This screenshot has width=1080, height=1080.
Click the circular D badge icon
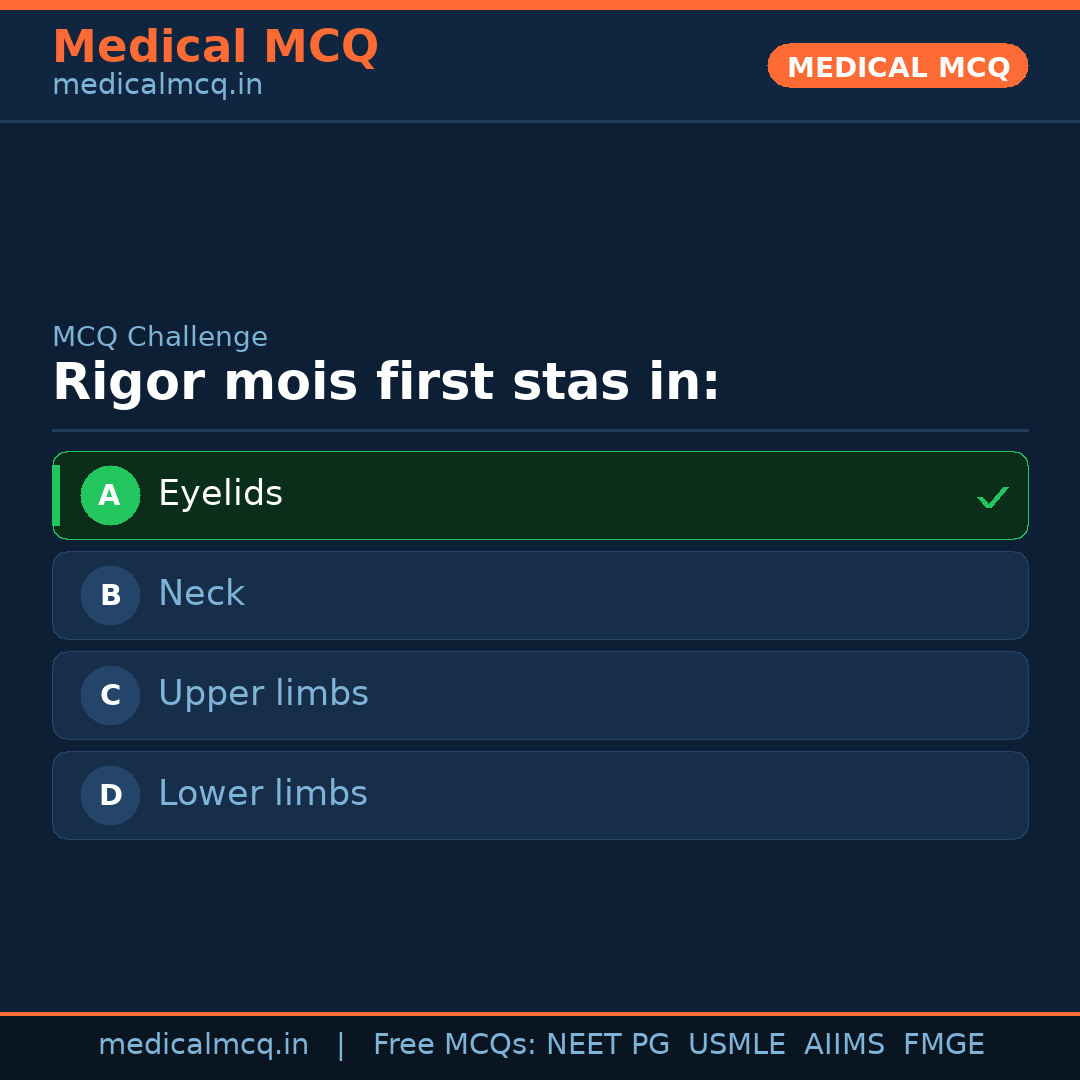(x=110, y=795)
